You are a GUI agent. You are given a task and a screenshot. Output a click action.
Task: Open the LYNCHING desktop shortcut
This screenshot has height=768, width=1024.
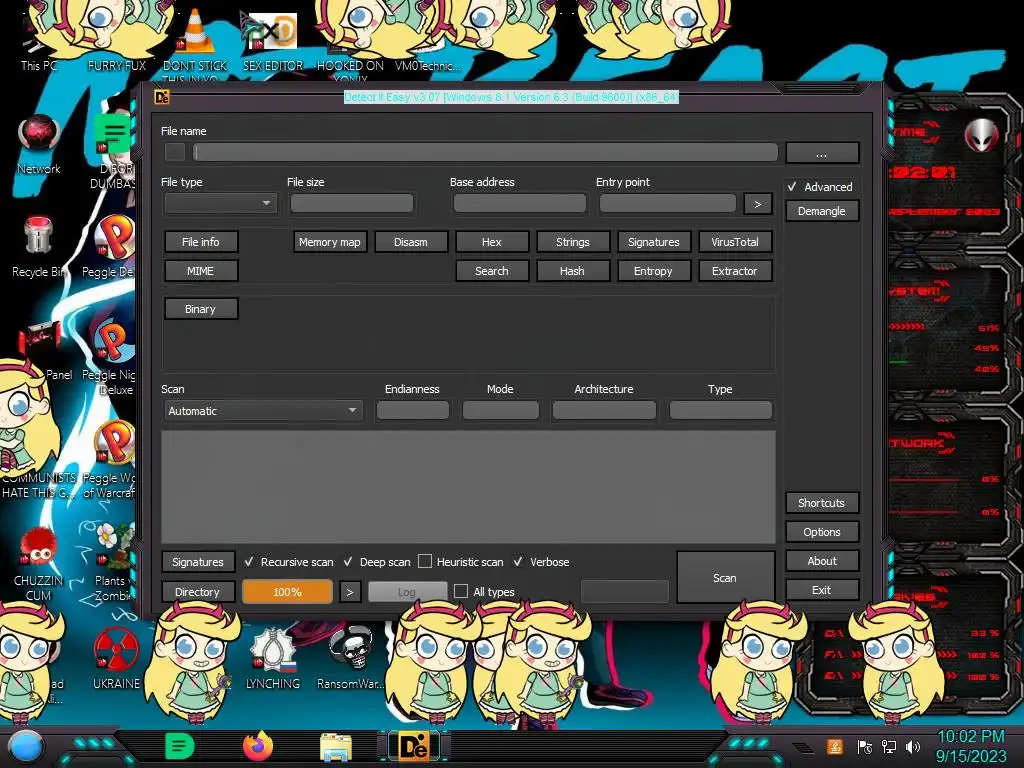click(x=272, y=658)
